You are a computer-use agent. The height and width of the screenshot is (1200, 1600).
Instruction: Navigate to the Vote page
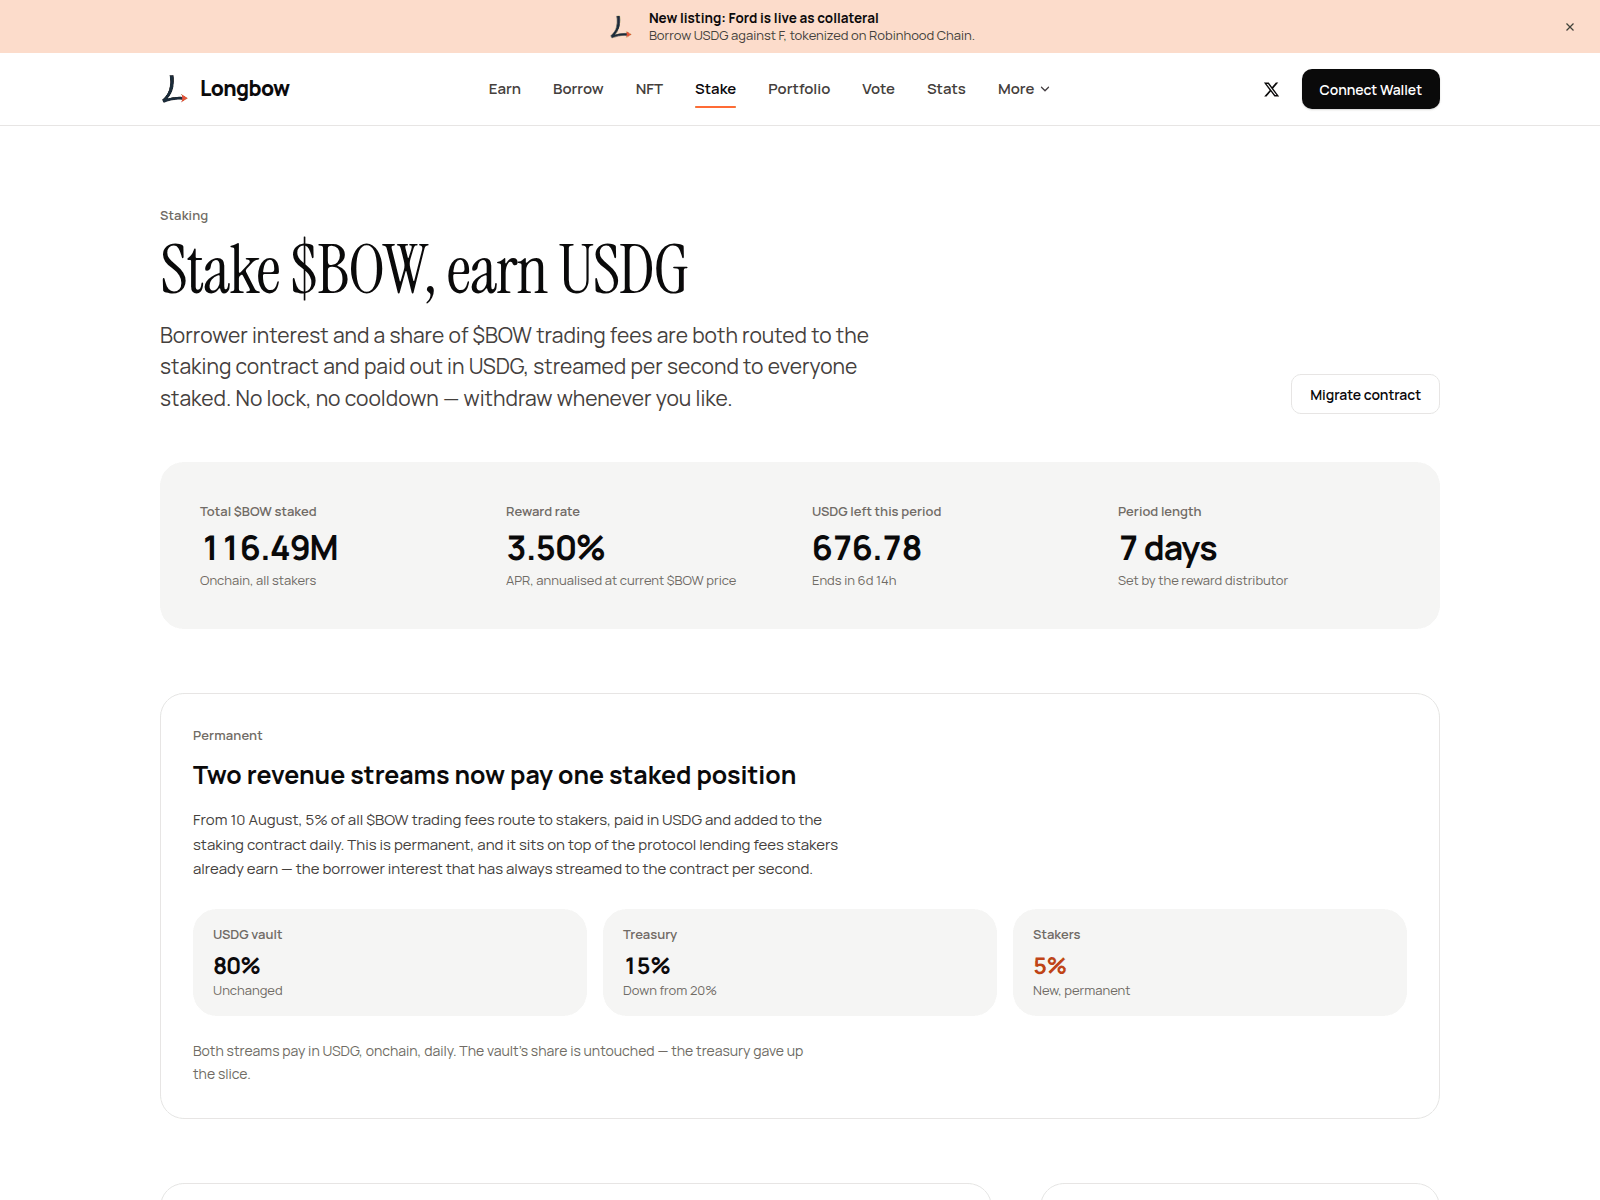tap(878, 89)
